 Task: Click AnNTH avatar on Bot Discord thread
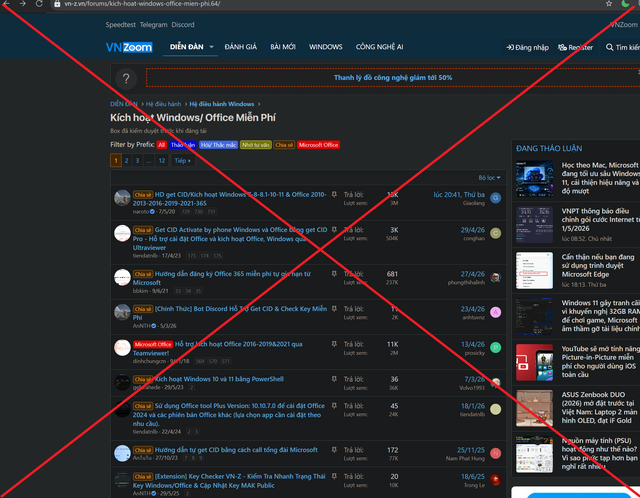pyautogui.click(x=122, y=312)
